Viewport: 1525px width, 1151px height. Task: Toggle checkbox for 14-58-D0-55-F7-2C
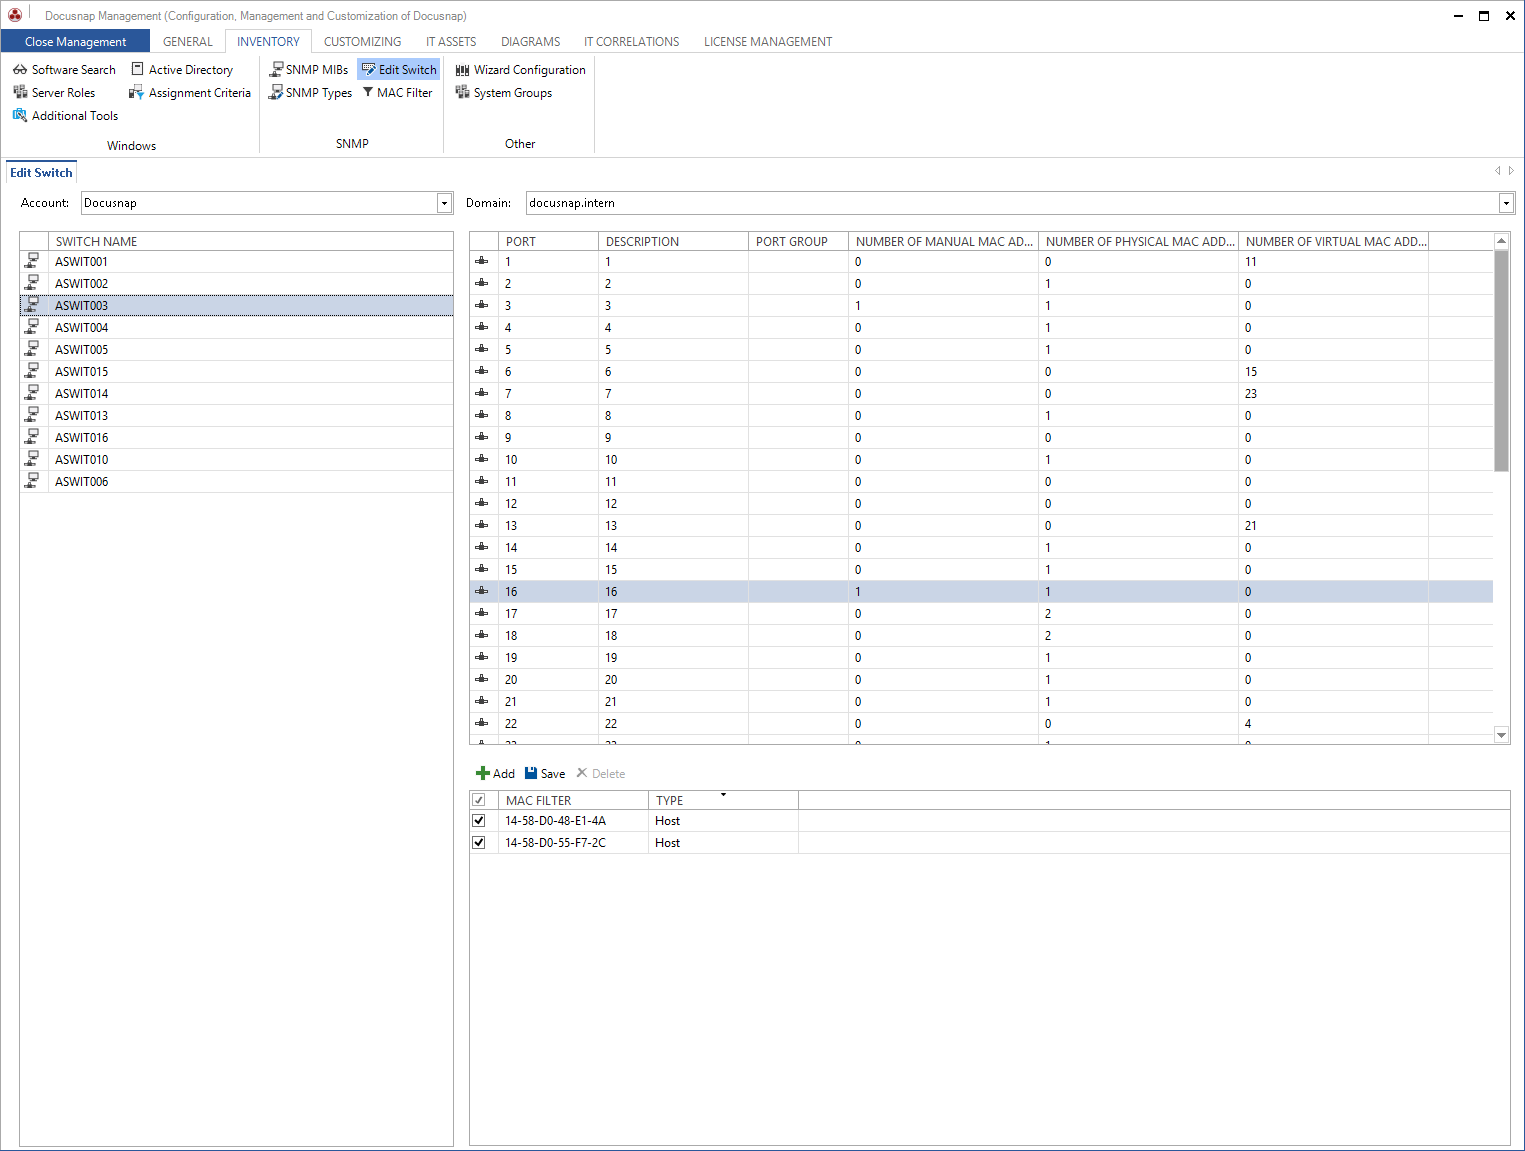[x=479, y=843]
